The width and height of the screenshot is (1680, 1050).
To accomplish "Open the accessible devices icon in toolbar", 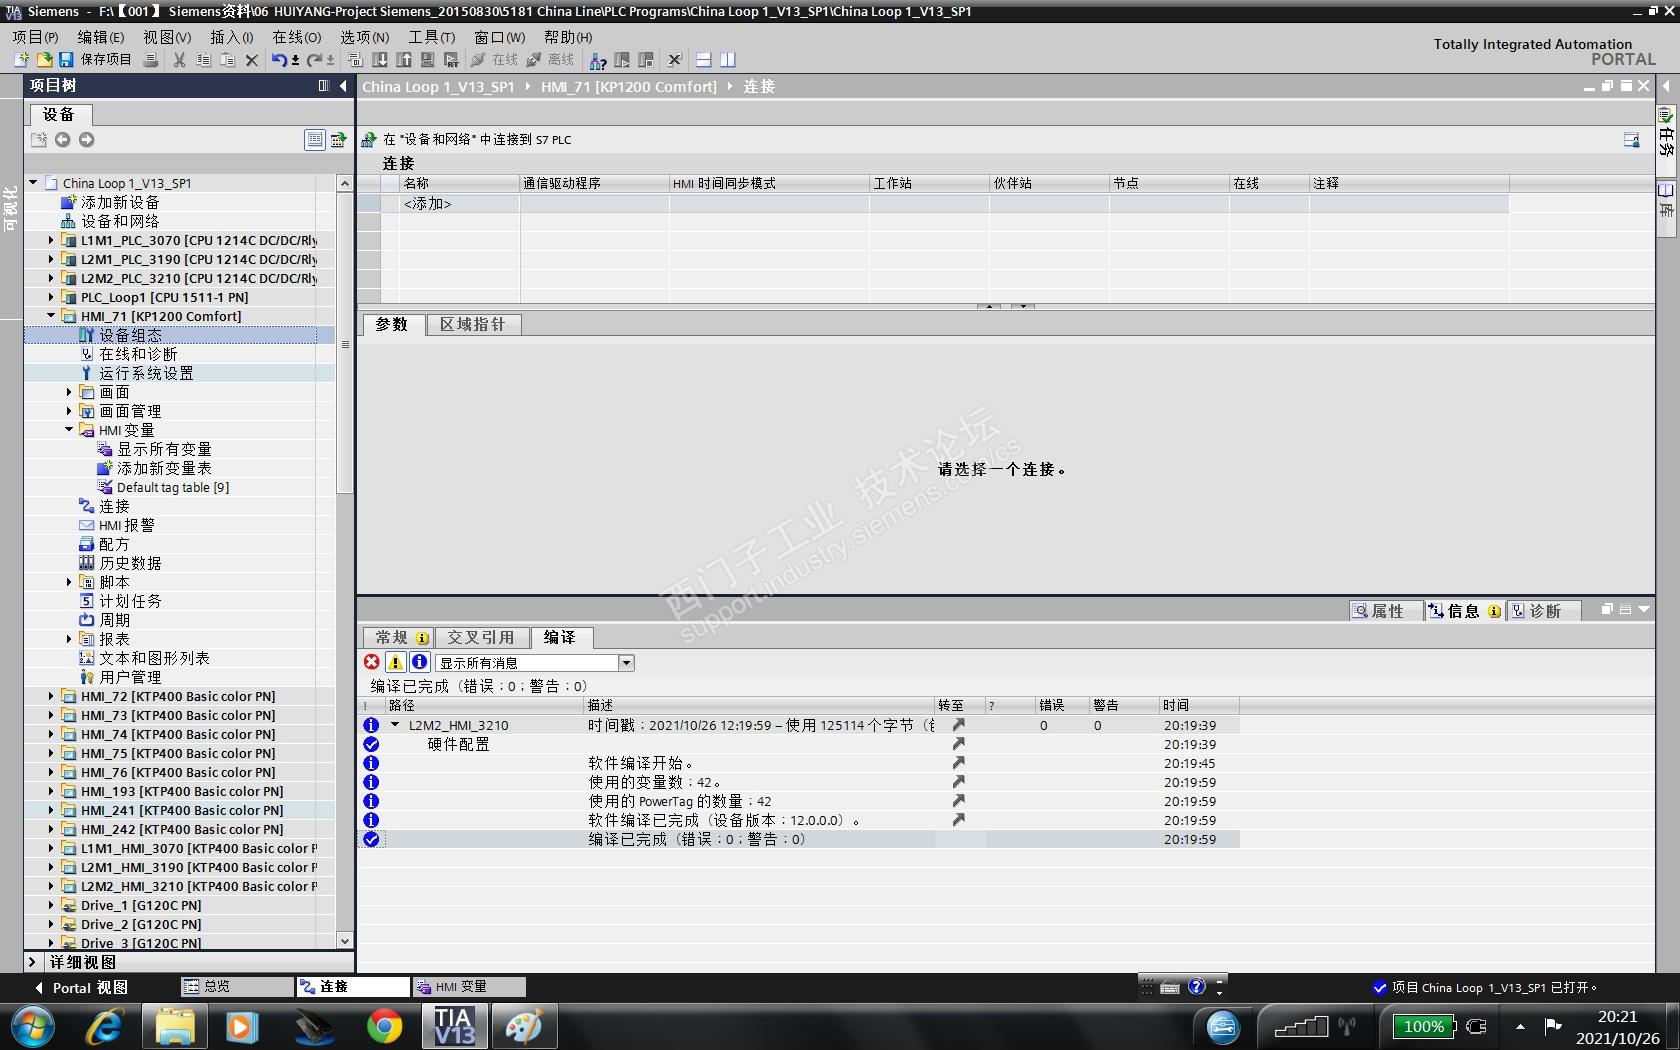I will coord(598,60).
